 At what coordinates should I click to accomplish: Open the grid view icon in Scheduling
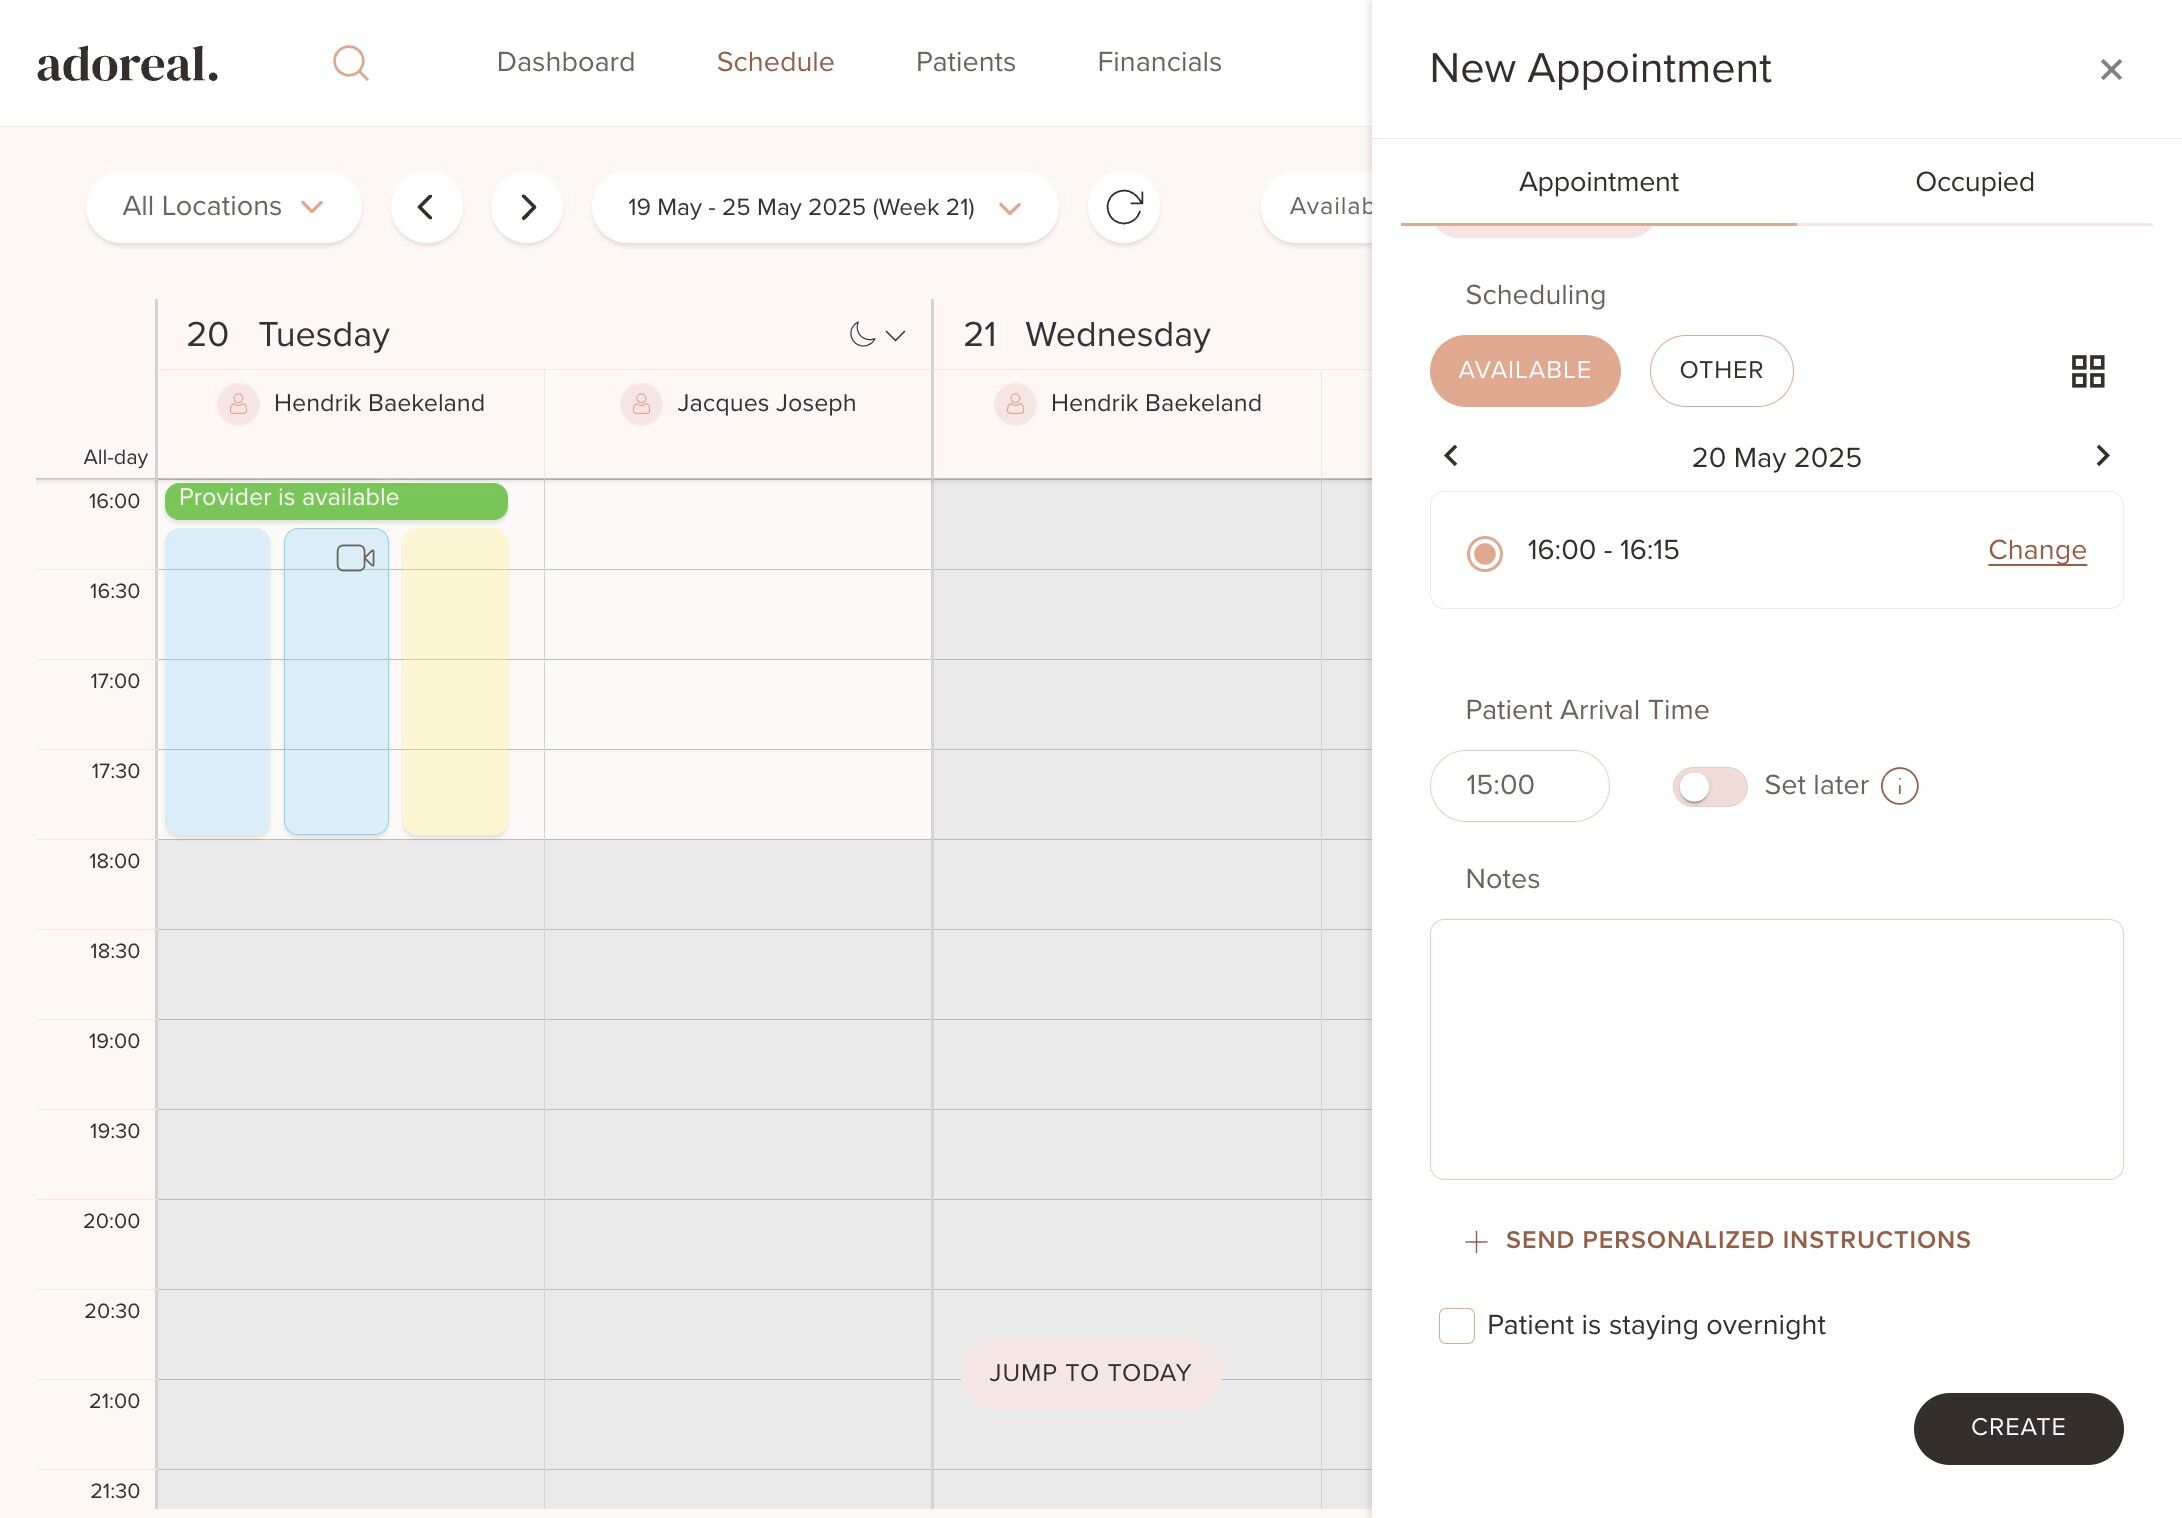pyautogui.click(x=2087, y=371)
